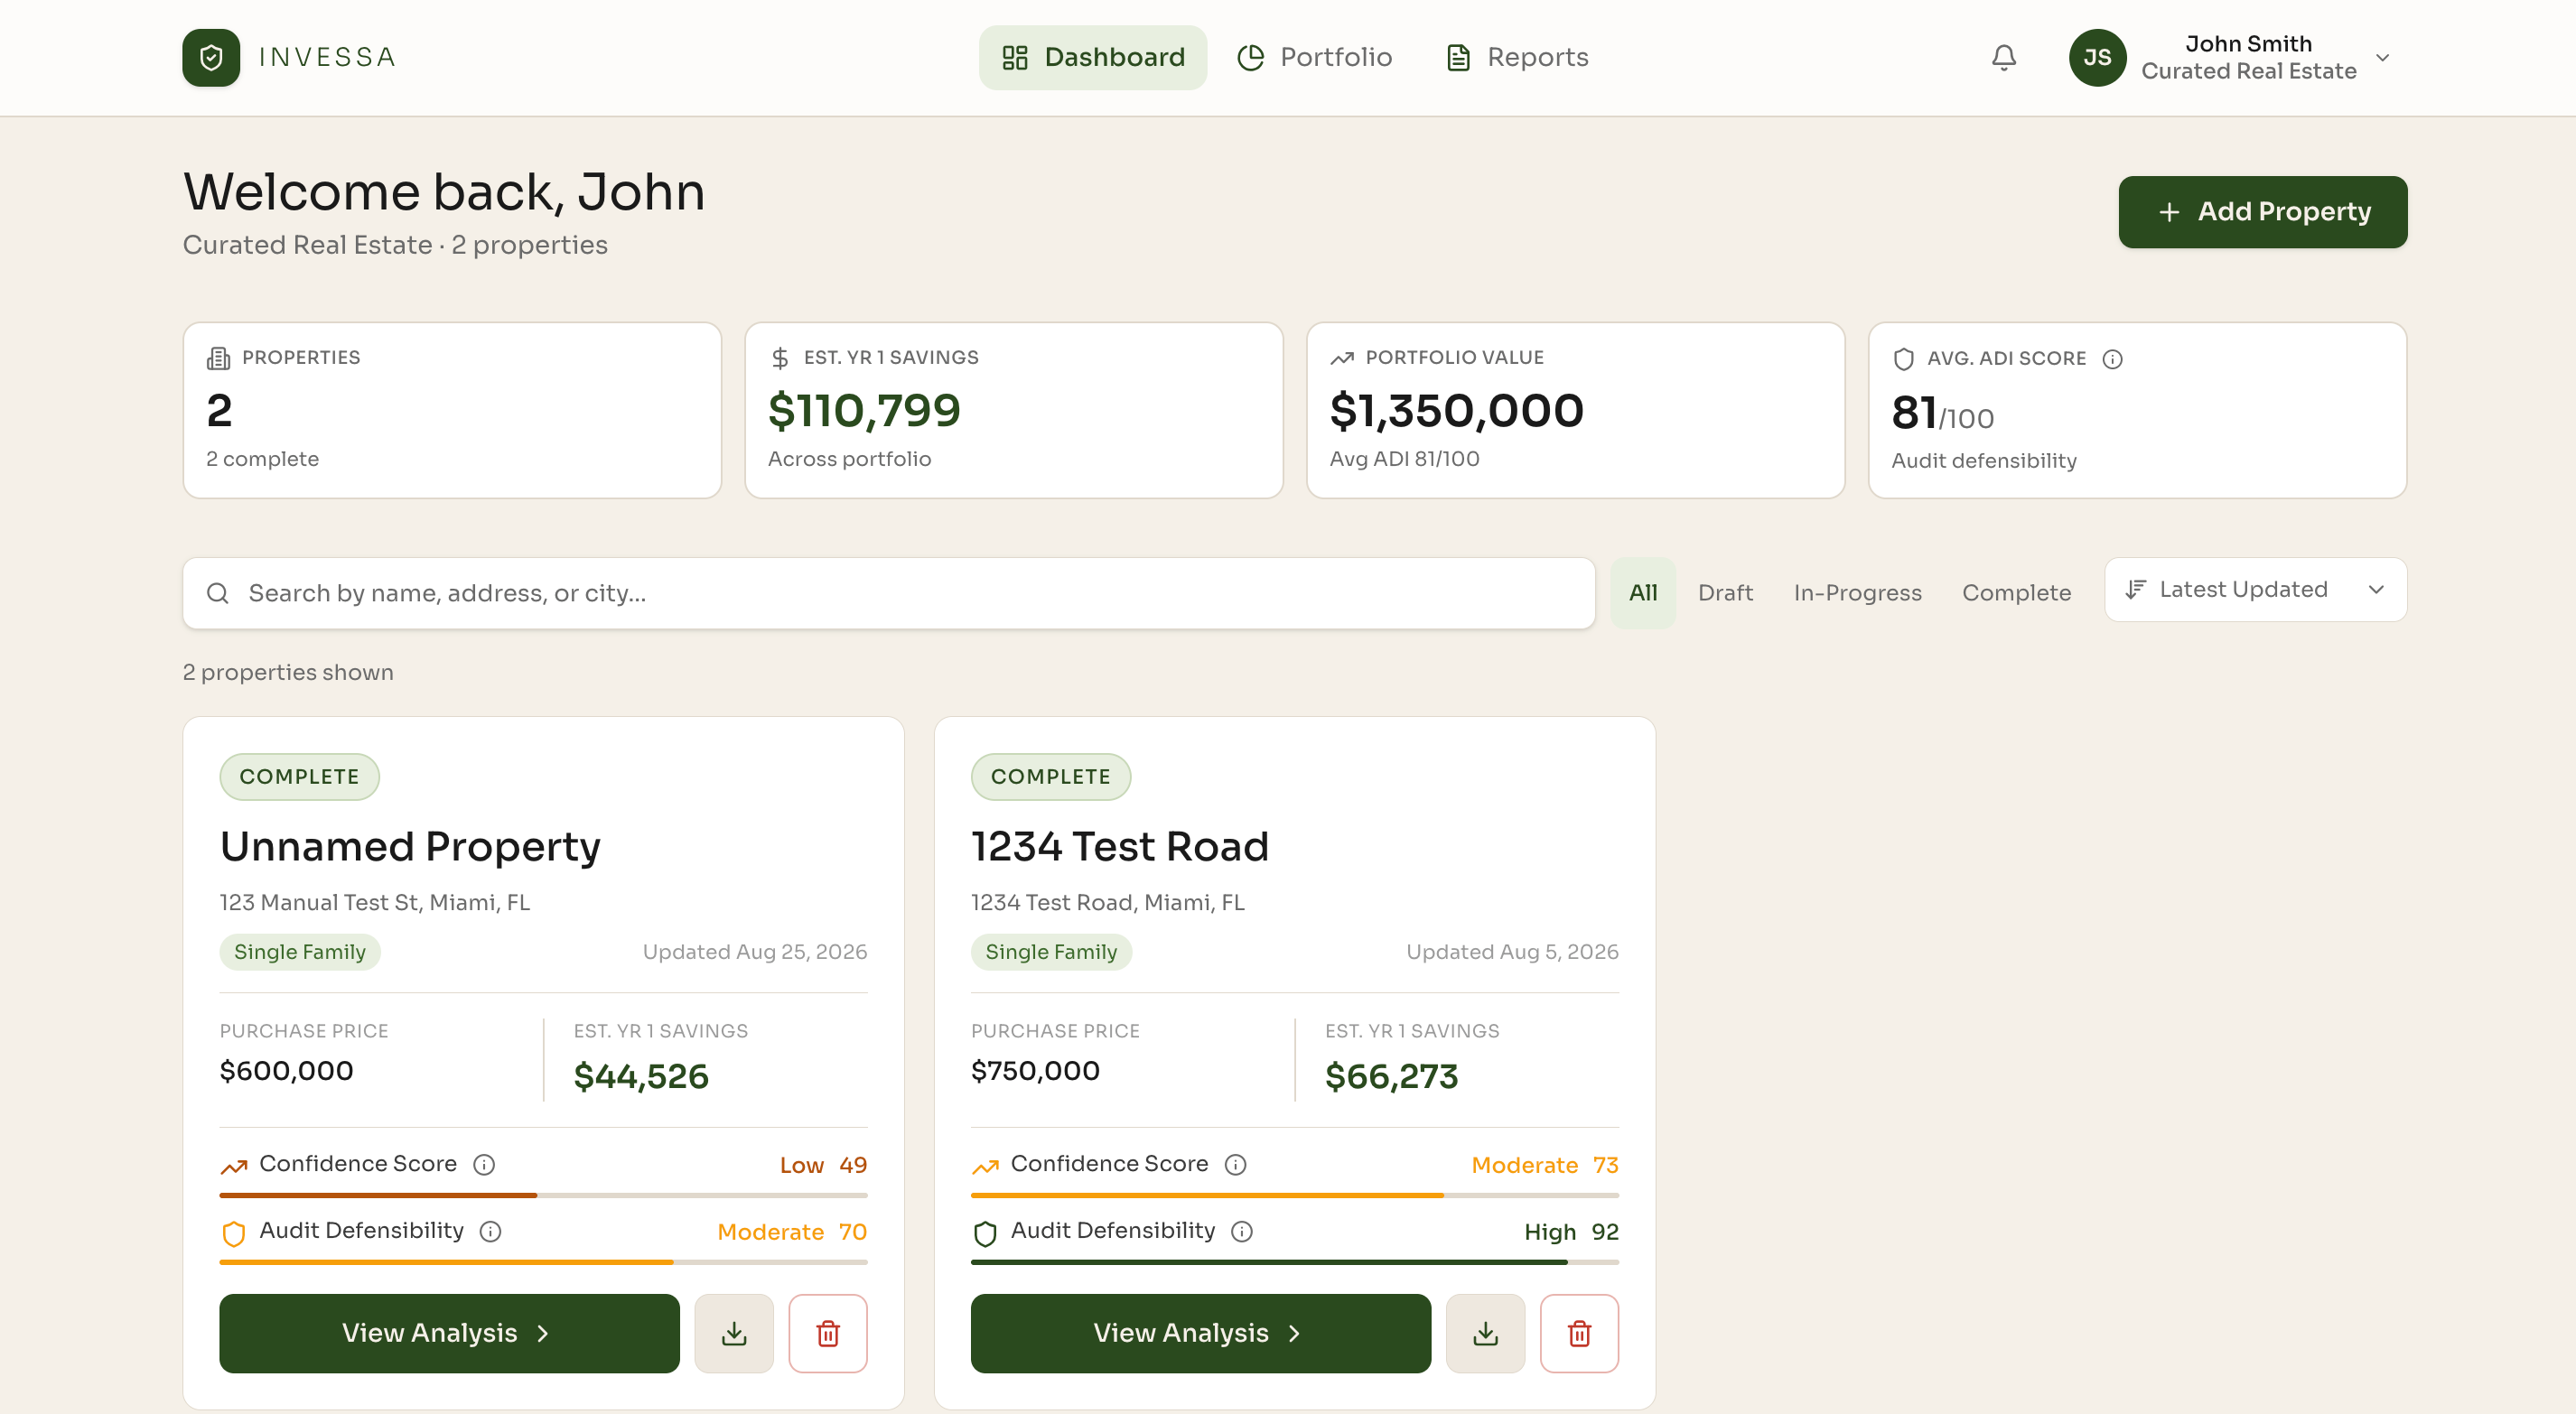The height and width of the screenshot is (1414, 2576).
Task: Click the property search input field
Action: coord(888,593)
